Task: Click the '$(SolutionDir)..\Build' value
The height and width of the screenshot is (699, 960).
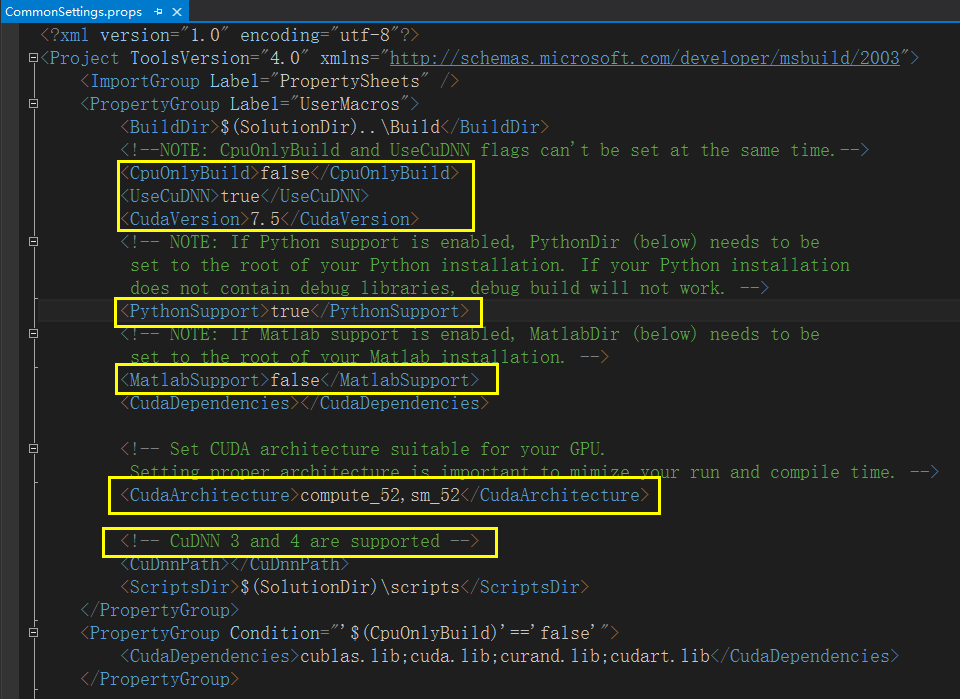Action: [x=330, y=127]
